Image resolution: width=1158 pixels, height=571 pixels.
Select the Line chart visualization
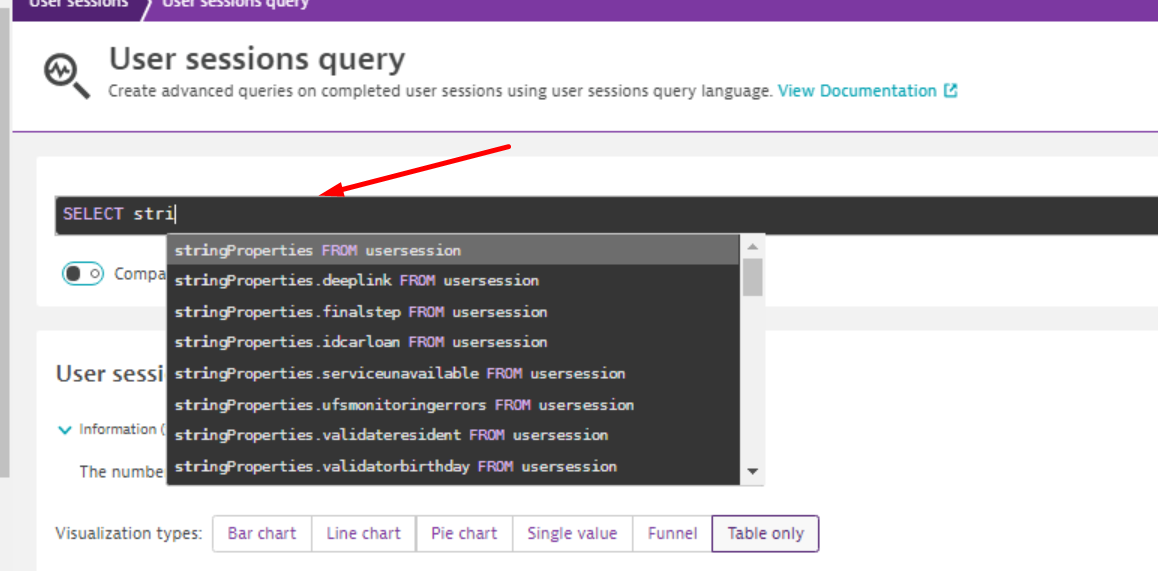click(x=363, y=533)
